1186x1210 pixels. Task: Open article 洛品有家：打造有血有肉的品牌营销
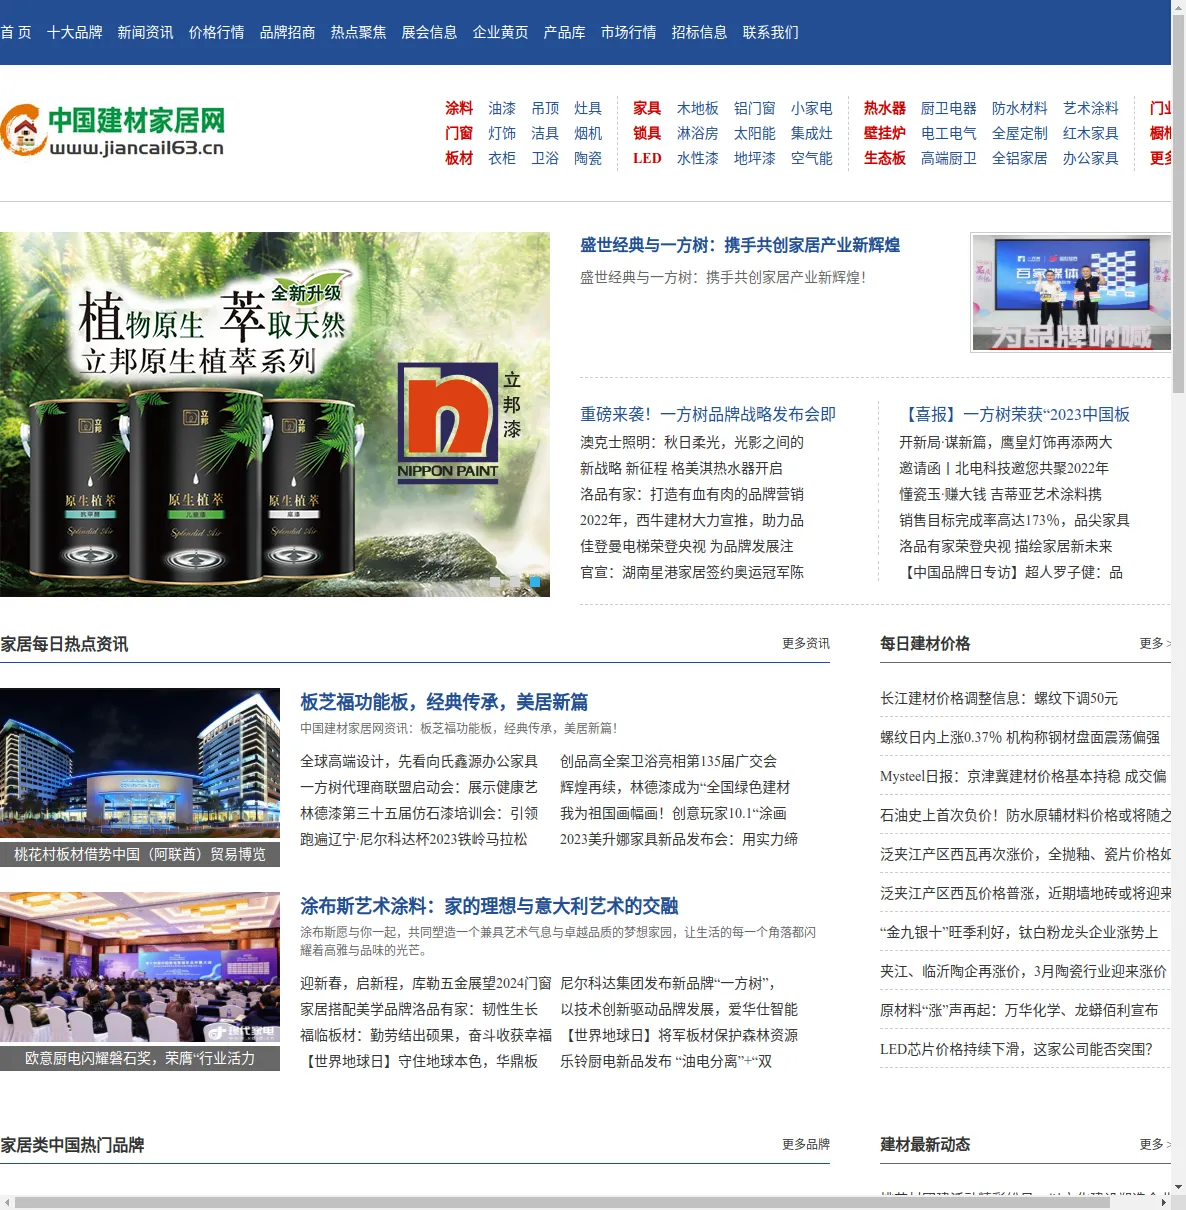[x=692, y=494]
